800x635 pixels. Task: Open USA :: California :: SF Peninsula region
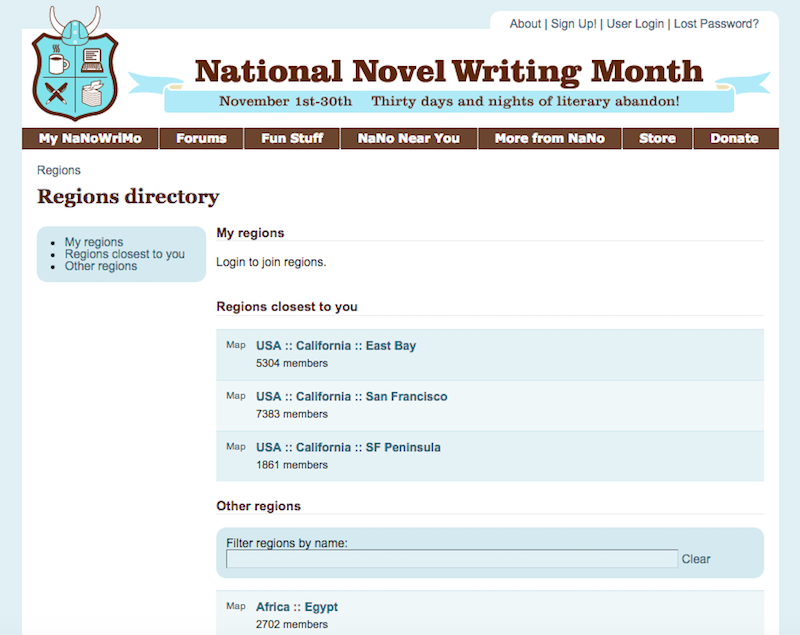click(348, 447)
